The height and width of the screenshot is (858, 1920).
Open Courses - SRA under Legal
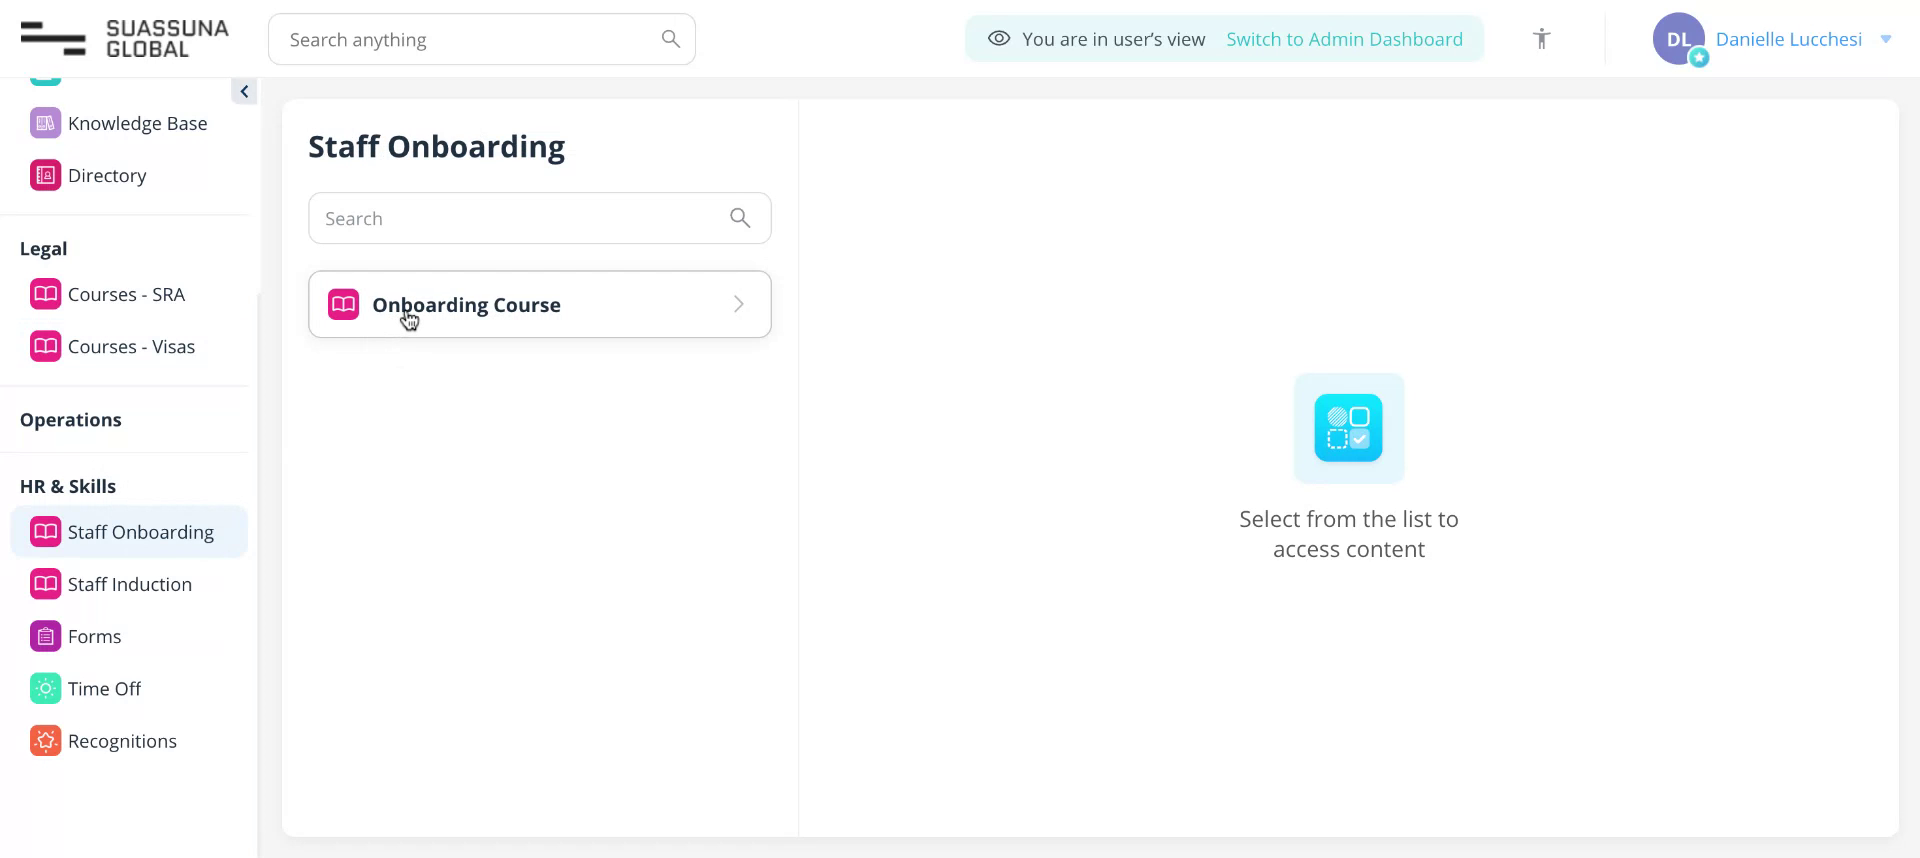click(129, 294)
